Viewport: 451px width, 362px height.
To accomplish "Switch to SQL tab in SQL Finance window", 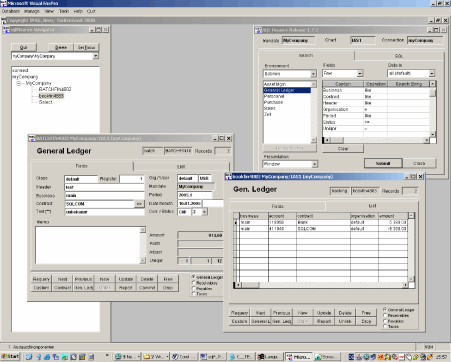I will 399,56.
